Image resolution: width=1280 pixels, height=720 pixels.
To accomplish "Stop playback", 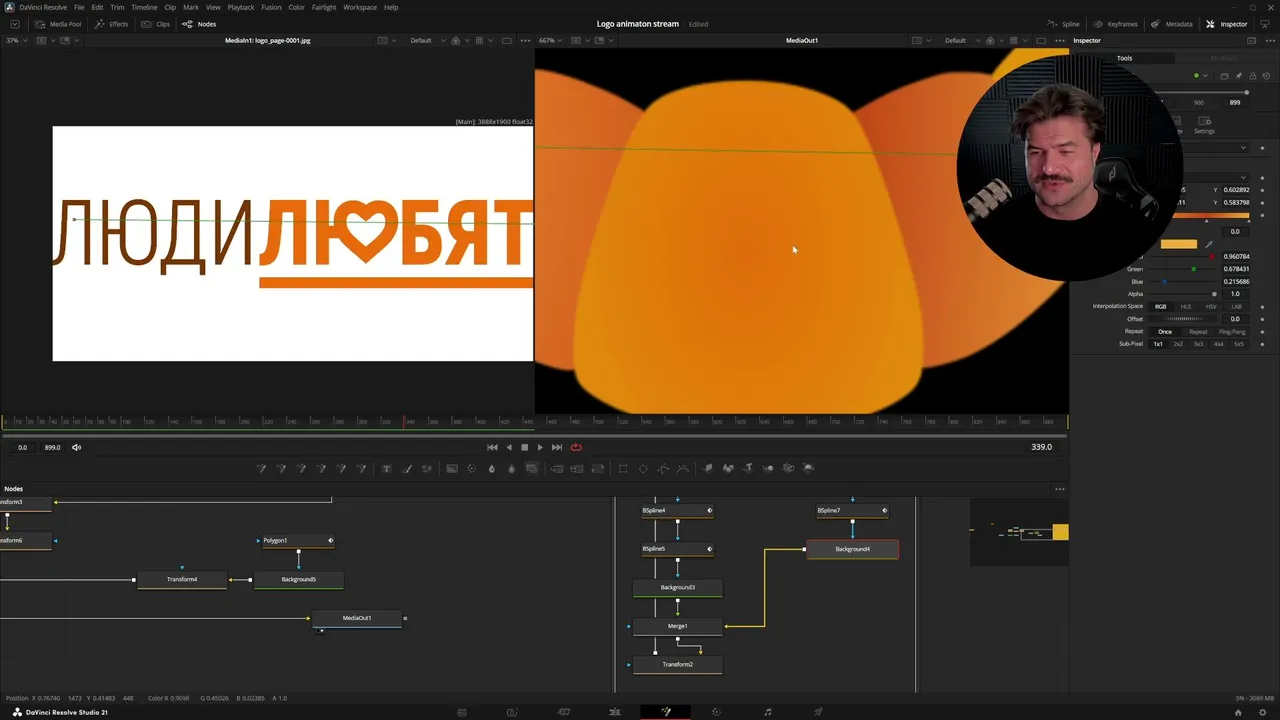I will pyautogui.click(x=524, y=447).
